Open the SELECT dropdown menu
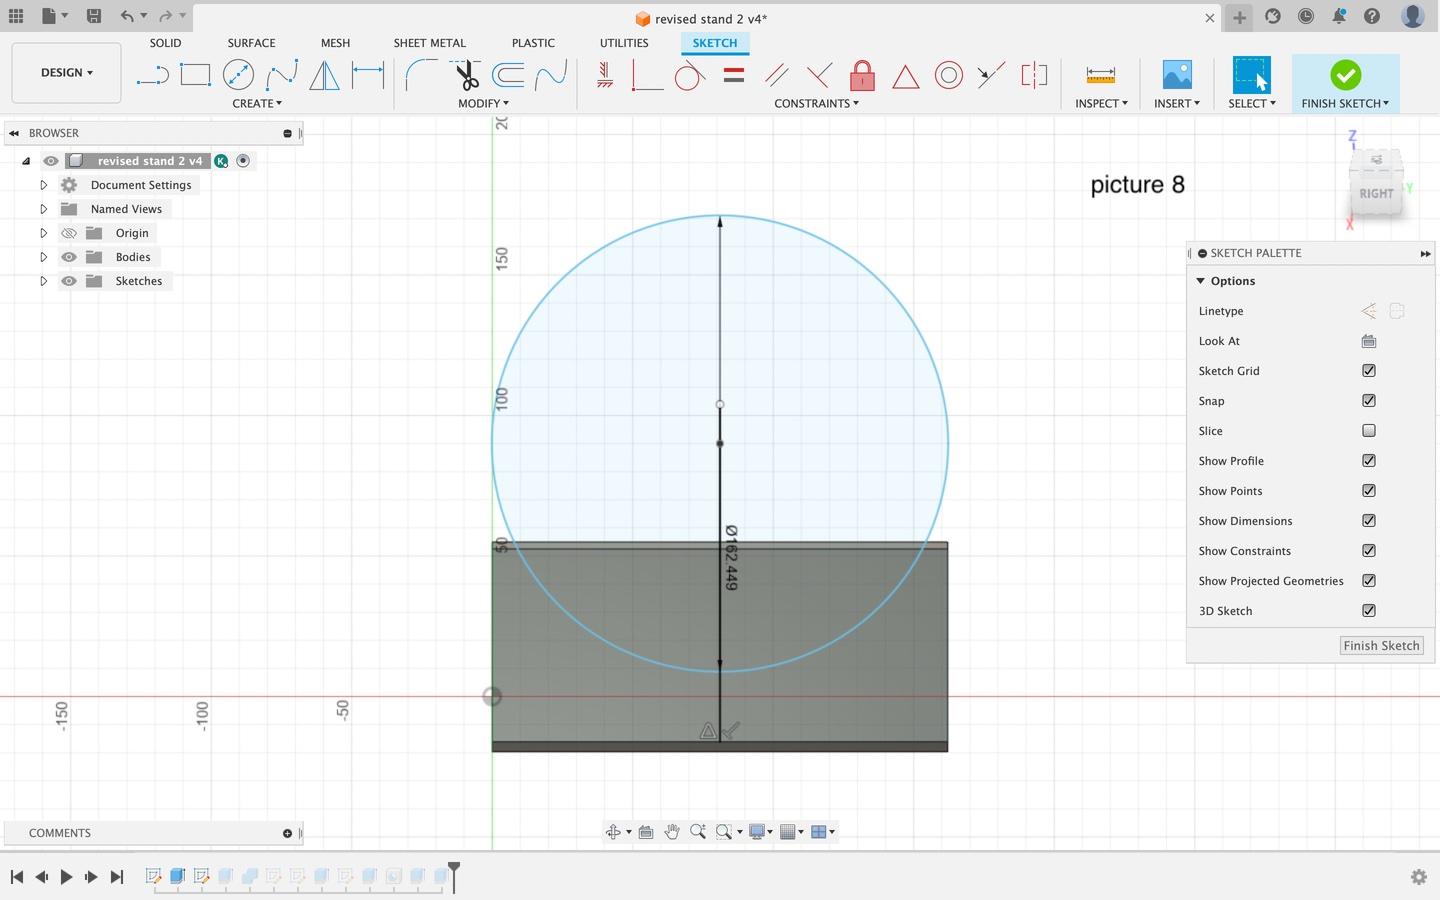The width and height of the screenshot is (1440, 900). pyautogui.click(x=1252, y=103)
